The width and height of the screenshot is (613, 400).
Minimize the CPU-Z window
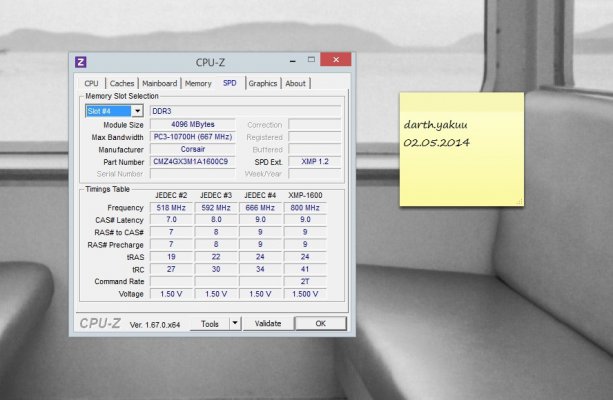292,61
